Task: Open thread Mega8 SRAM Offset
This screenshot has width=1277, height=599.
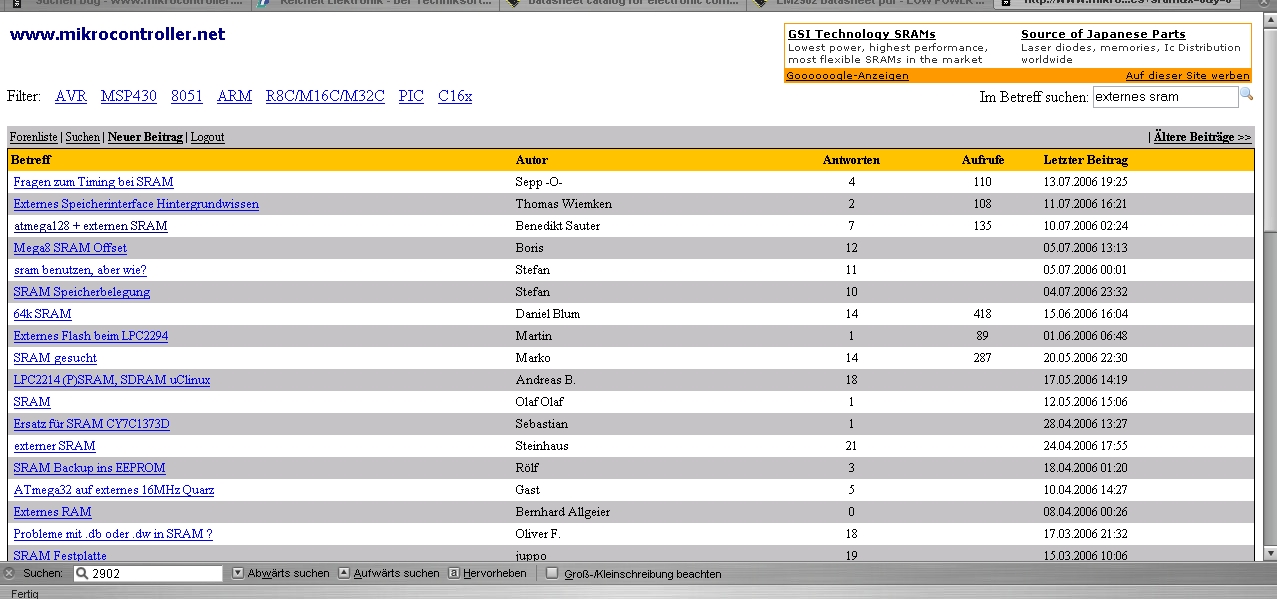Action: (x=70, y=248)
